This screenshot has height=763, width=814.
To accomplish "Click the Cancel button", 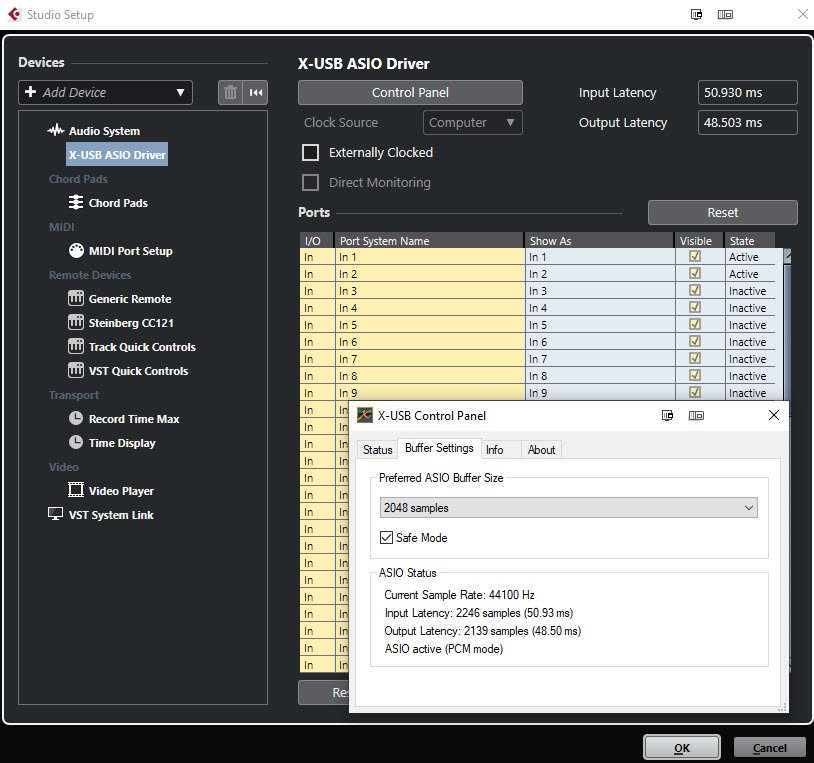I will (769, 748).
